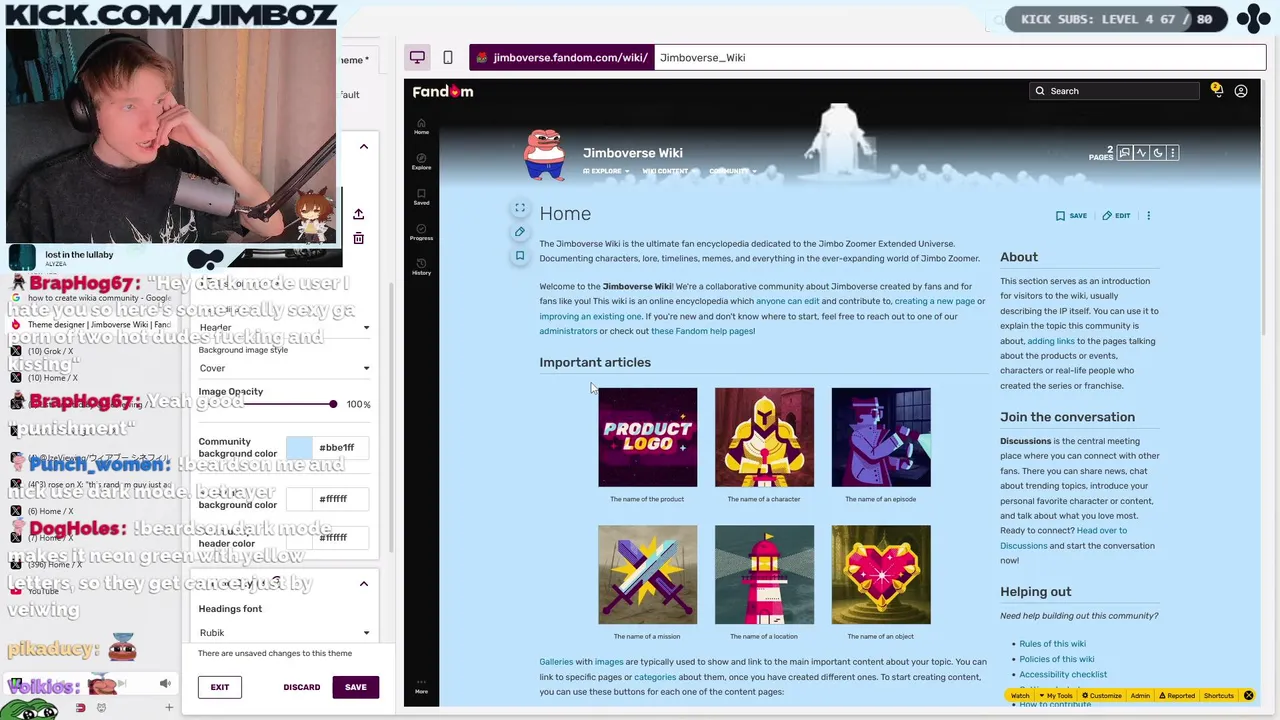Switch to mobile preview mode icon
This screenshot has height=720, width=1280.
tap(447, 57)
